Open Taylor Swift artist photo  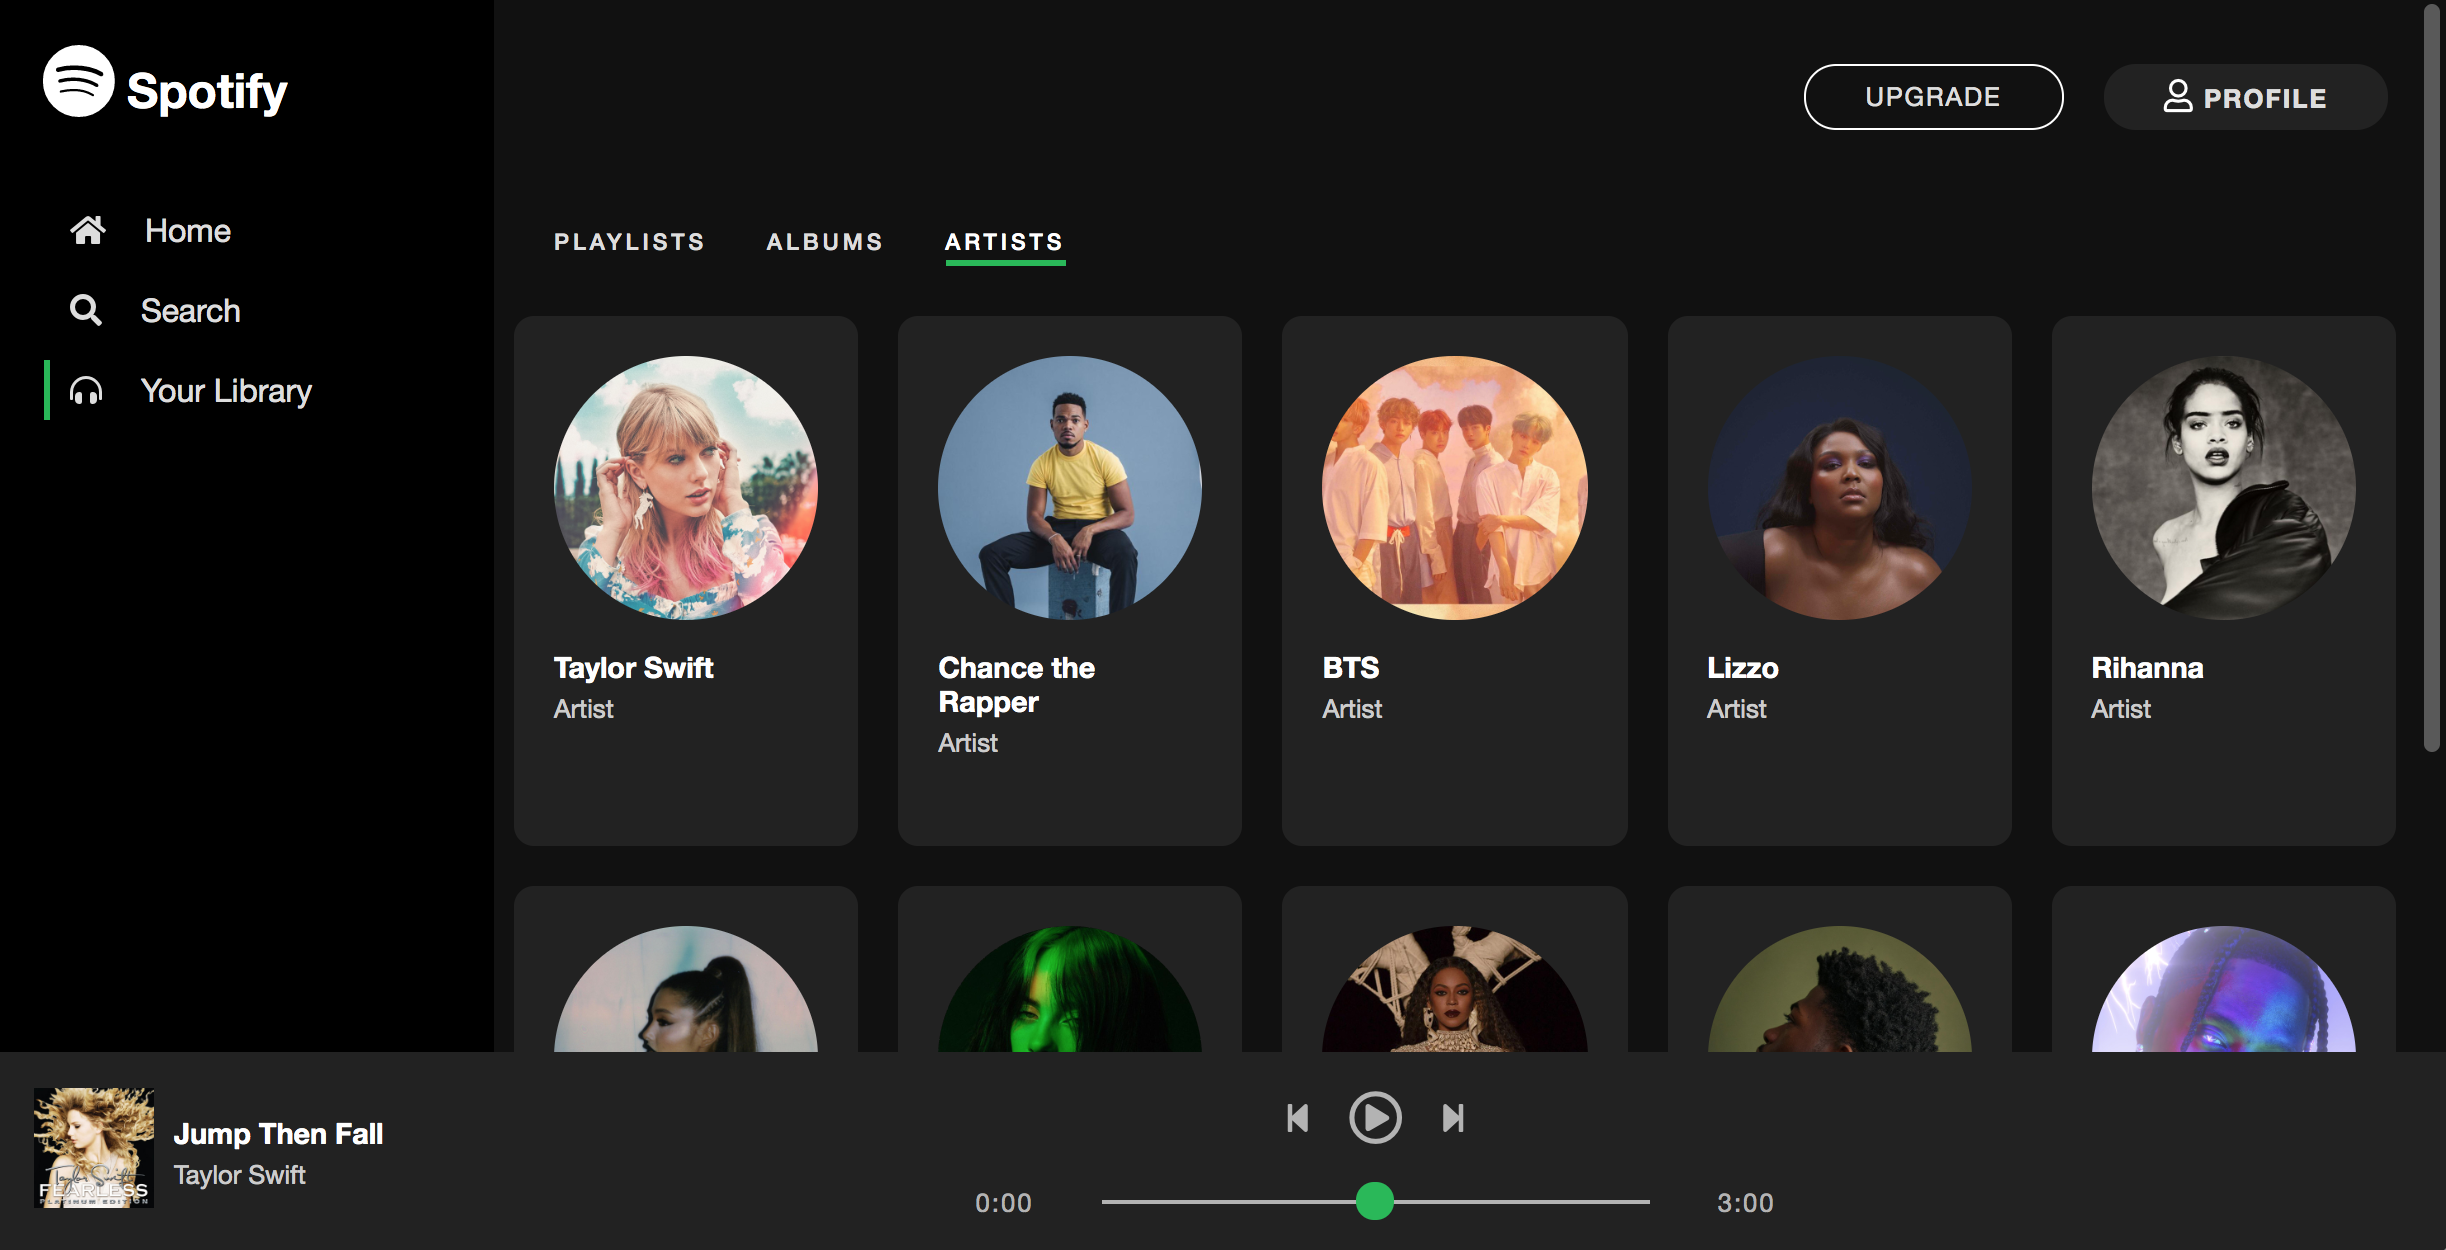[686, 488]
